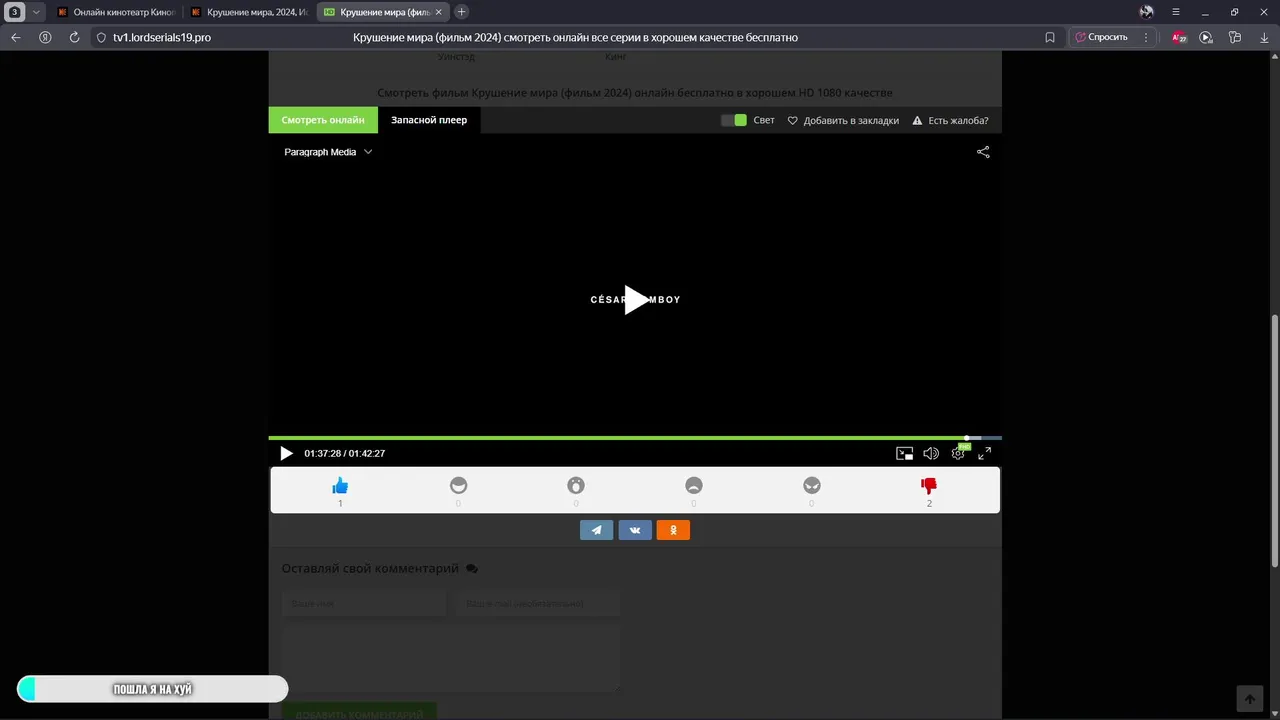Enter fullscreen mode in the player
This screenshot has width=1280, height=720.
pos(984,453)
